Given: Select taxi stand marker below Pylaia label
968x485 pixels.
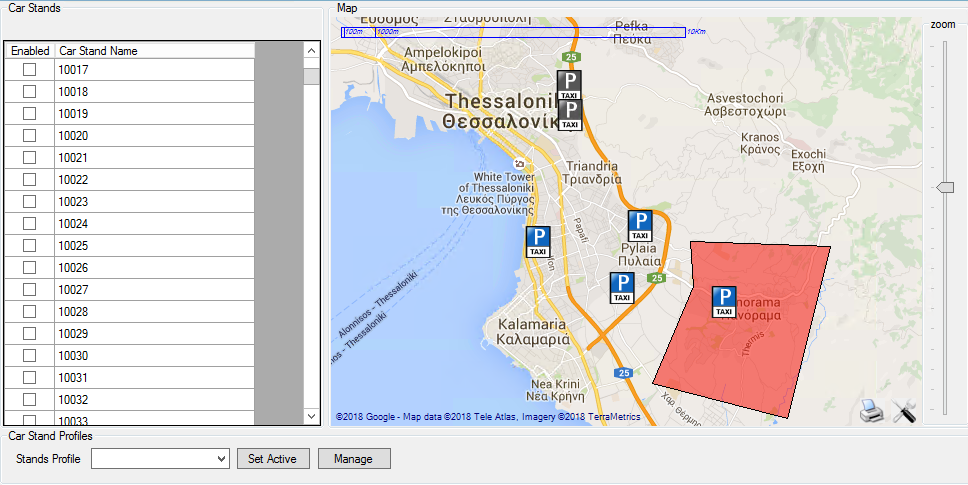Looking at the screenshot, I should click(622, 288).
